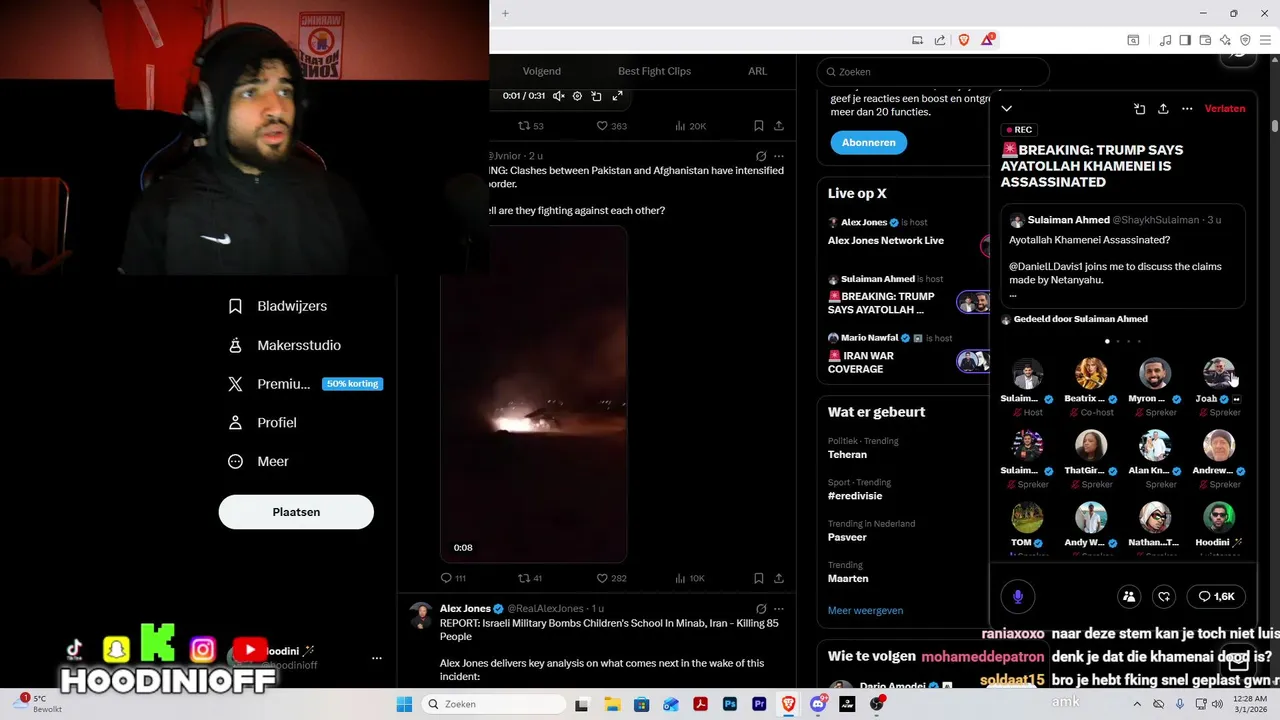This screenshot has height=720, width=1280.
Task: Mute the top video via speaker icon
Action: pyautogui.click(x=559, y=96)
